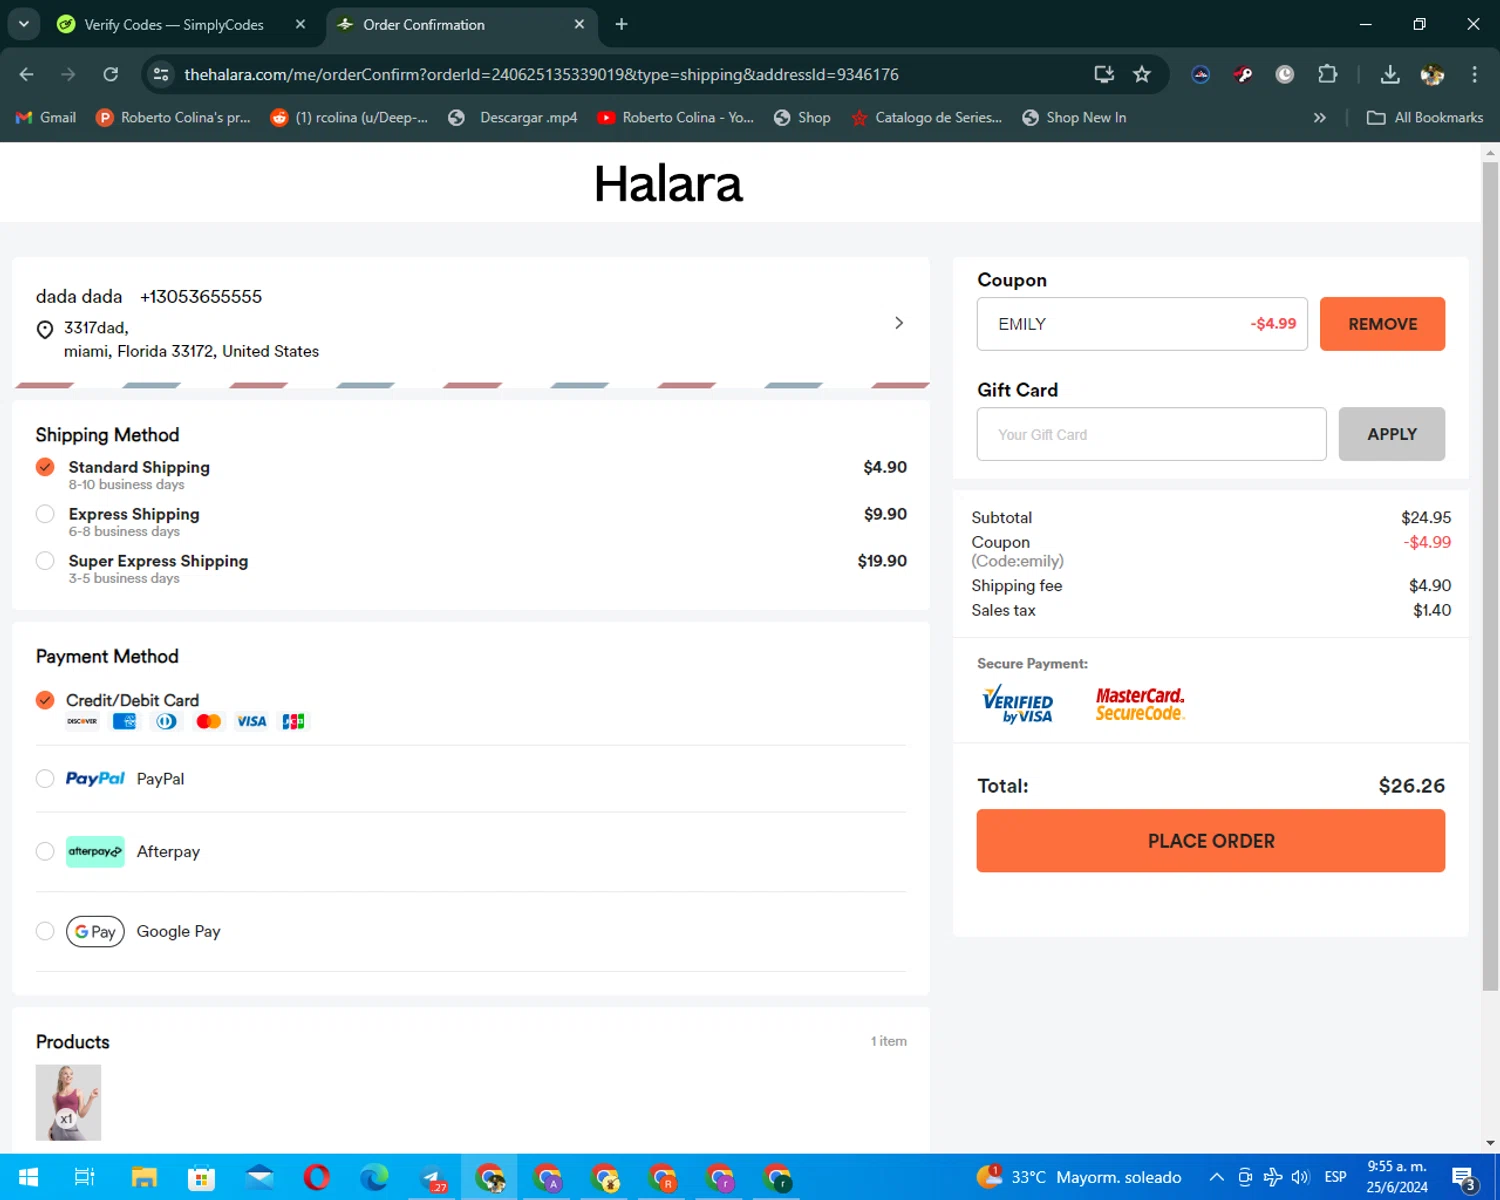This screenshot has width=1500, height=1200.
Task: Choose Afterpay as payment method
Action: tap(45, 852)
